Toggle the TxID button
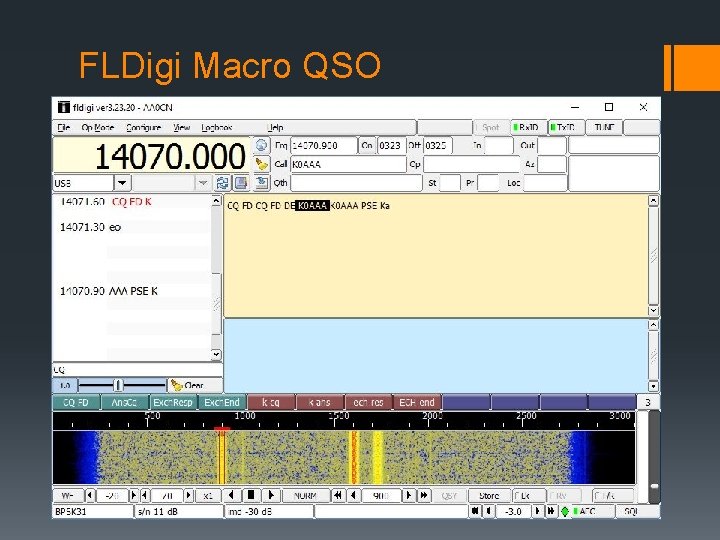Screen dimensions: 720x540 pyautogui.click(x=566, y=127)
